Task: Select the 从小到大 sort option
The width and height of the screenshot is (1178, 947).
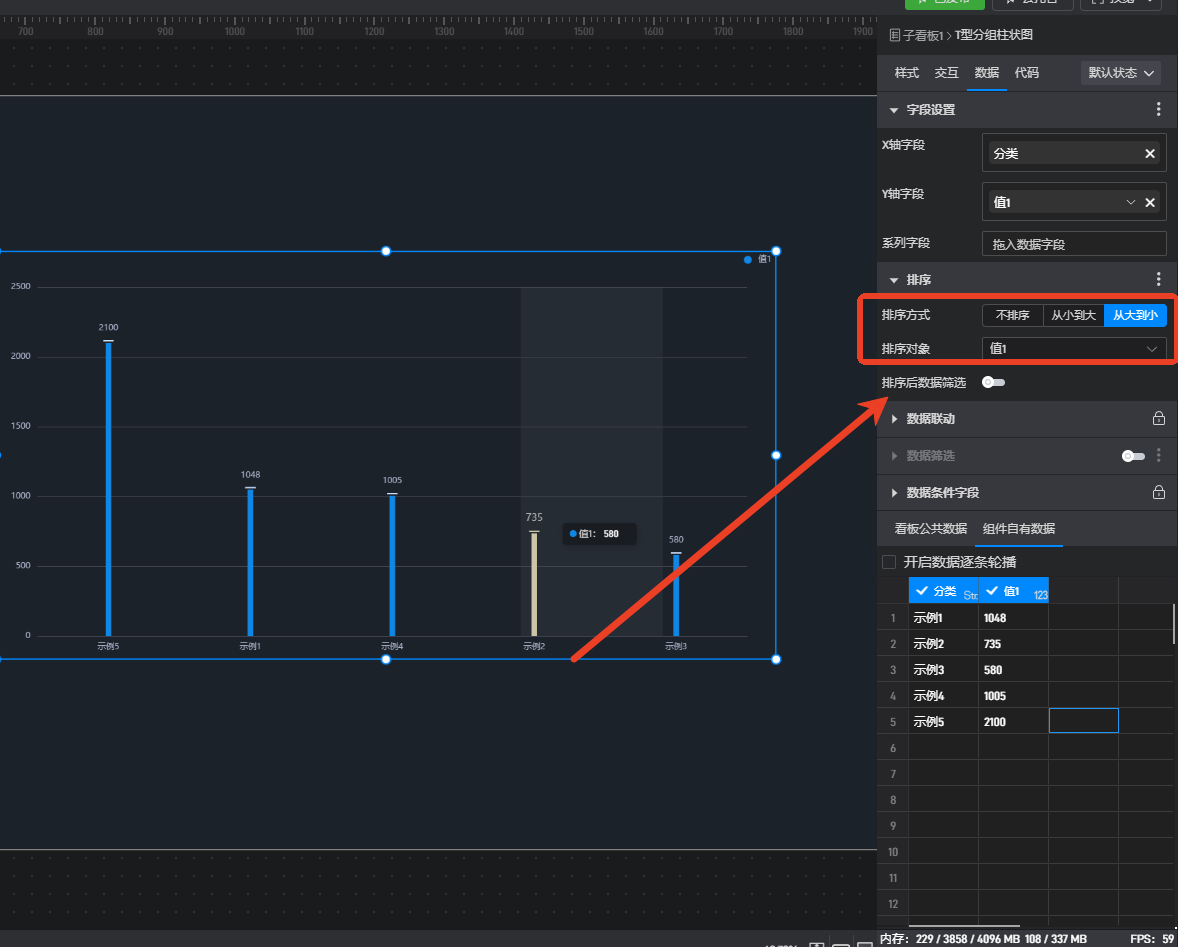Action: tap(1074, 315)
